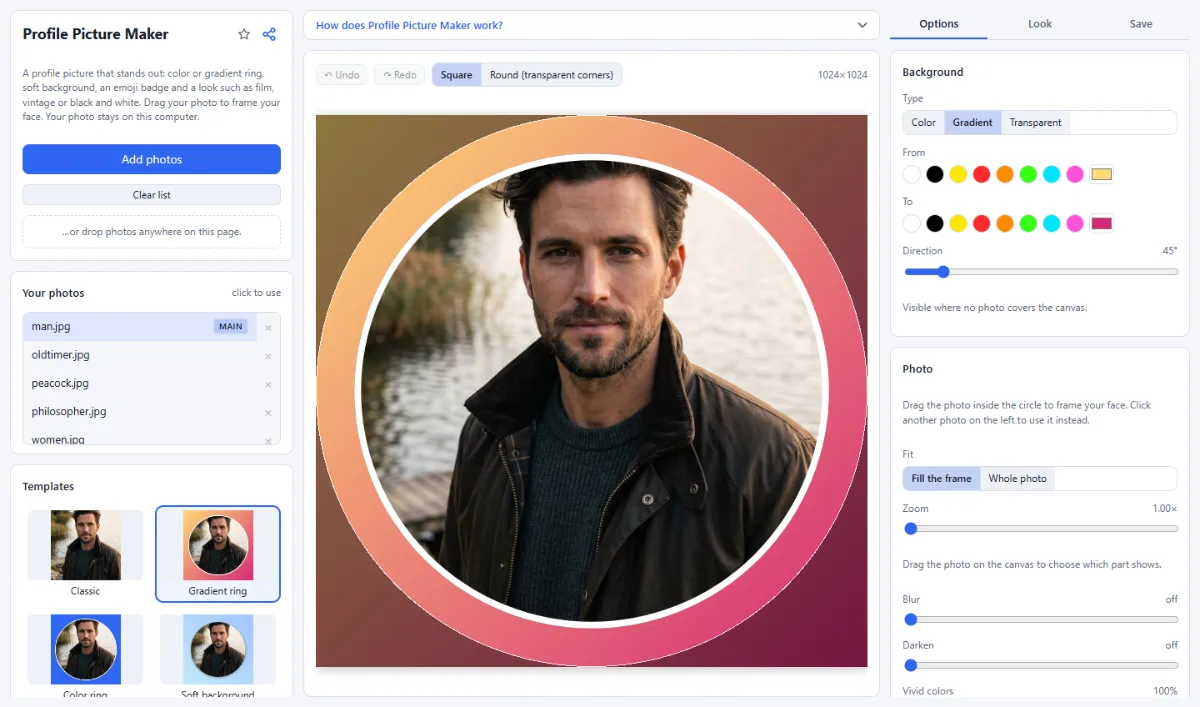Pick green swatch in the To row
Screen dimensions: 1200x707
tap(1028, 223)
